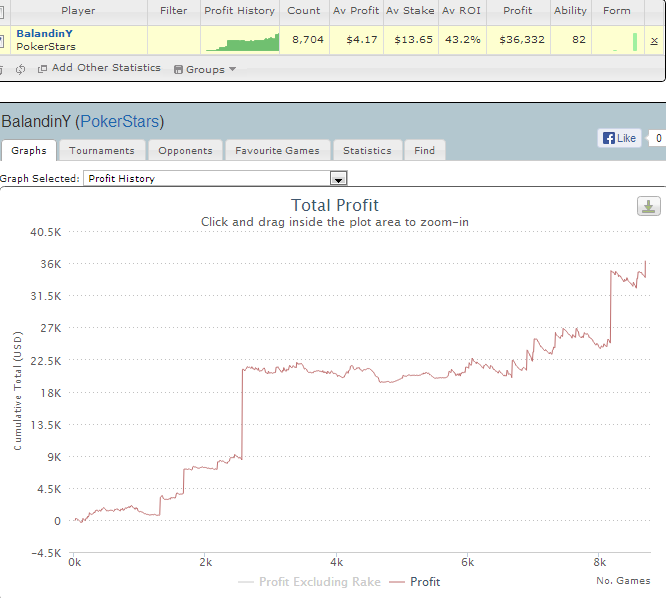Open the Graph Selected dropdown arrow
666x598 pixels.
339,178
